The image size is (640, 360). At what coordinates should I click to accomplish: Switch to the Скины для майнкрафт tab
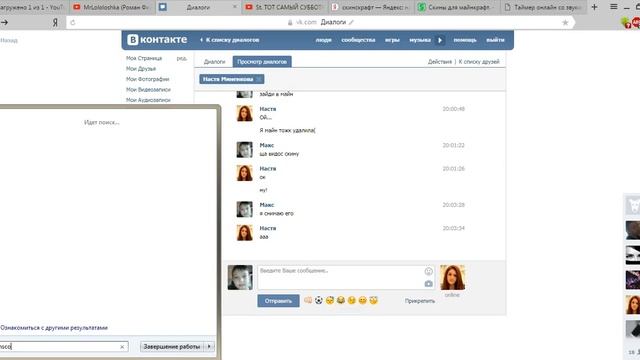[x=457, y=7]
